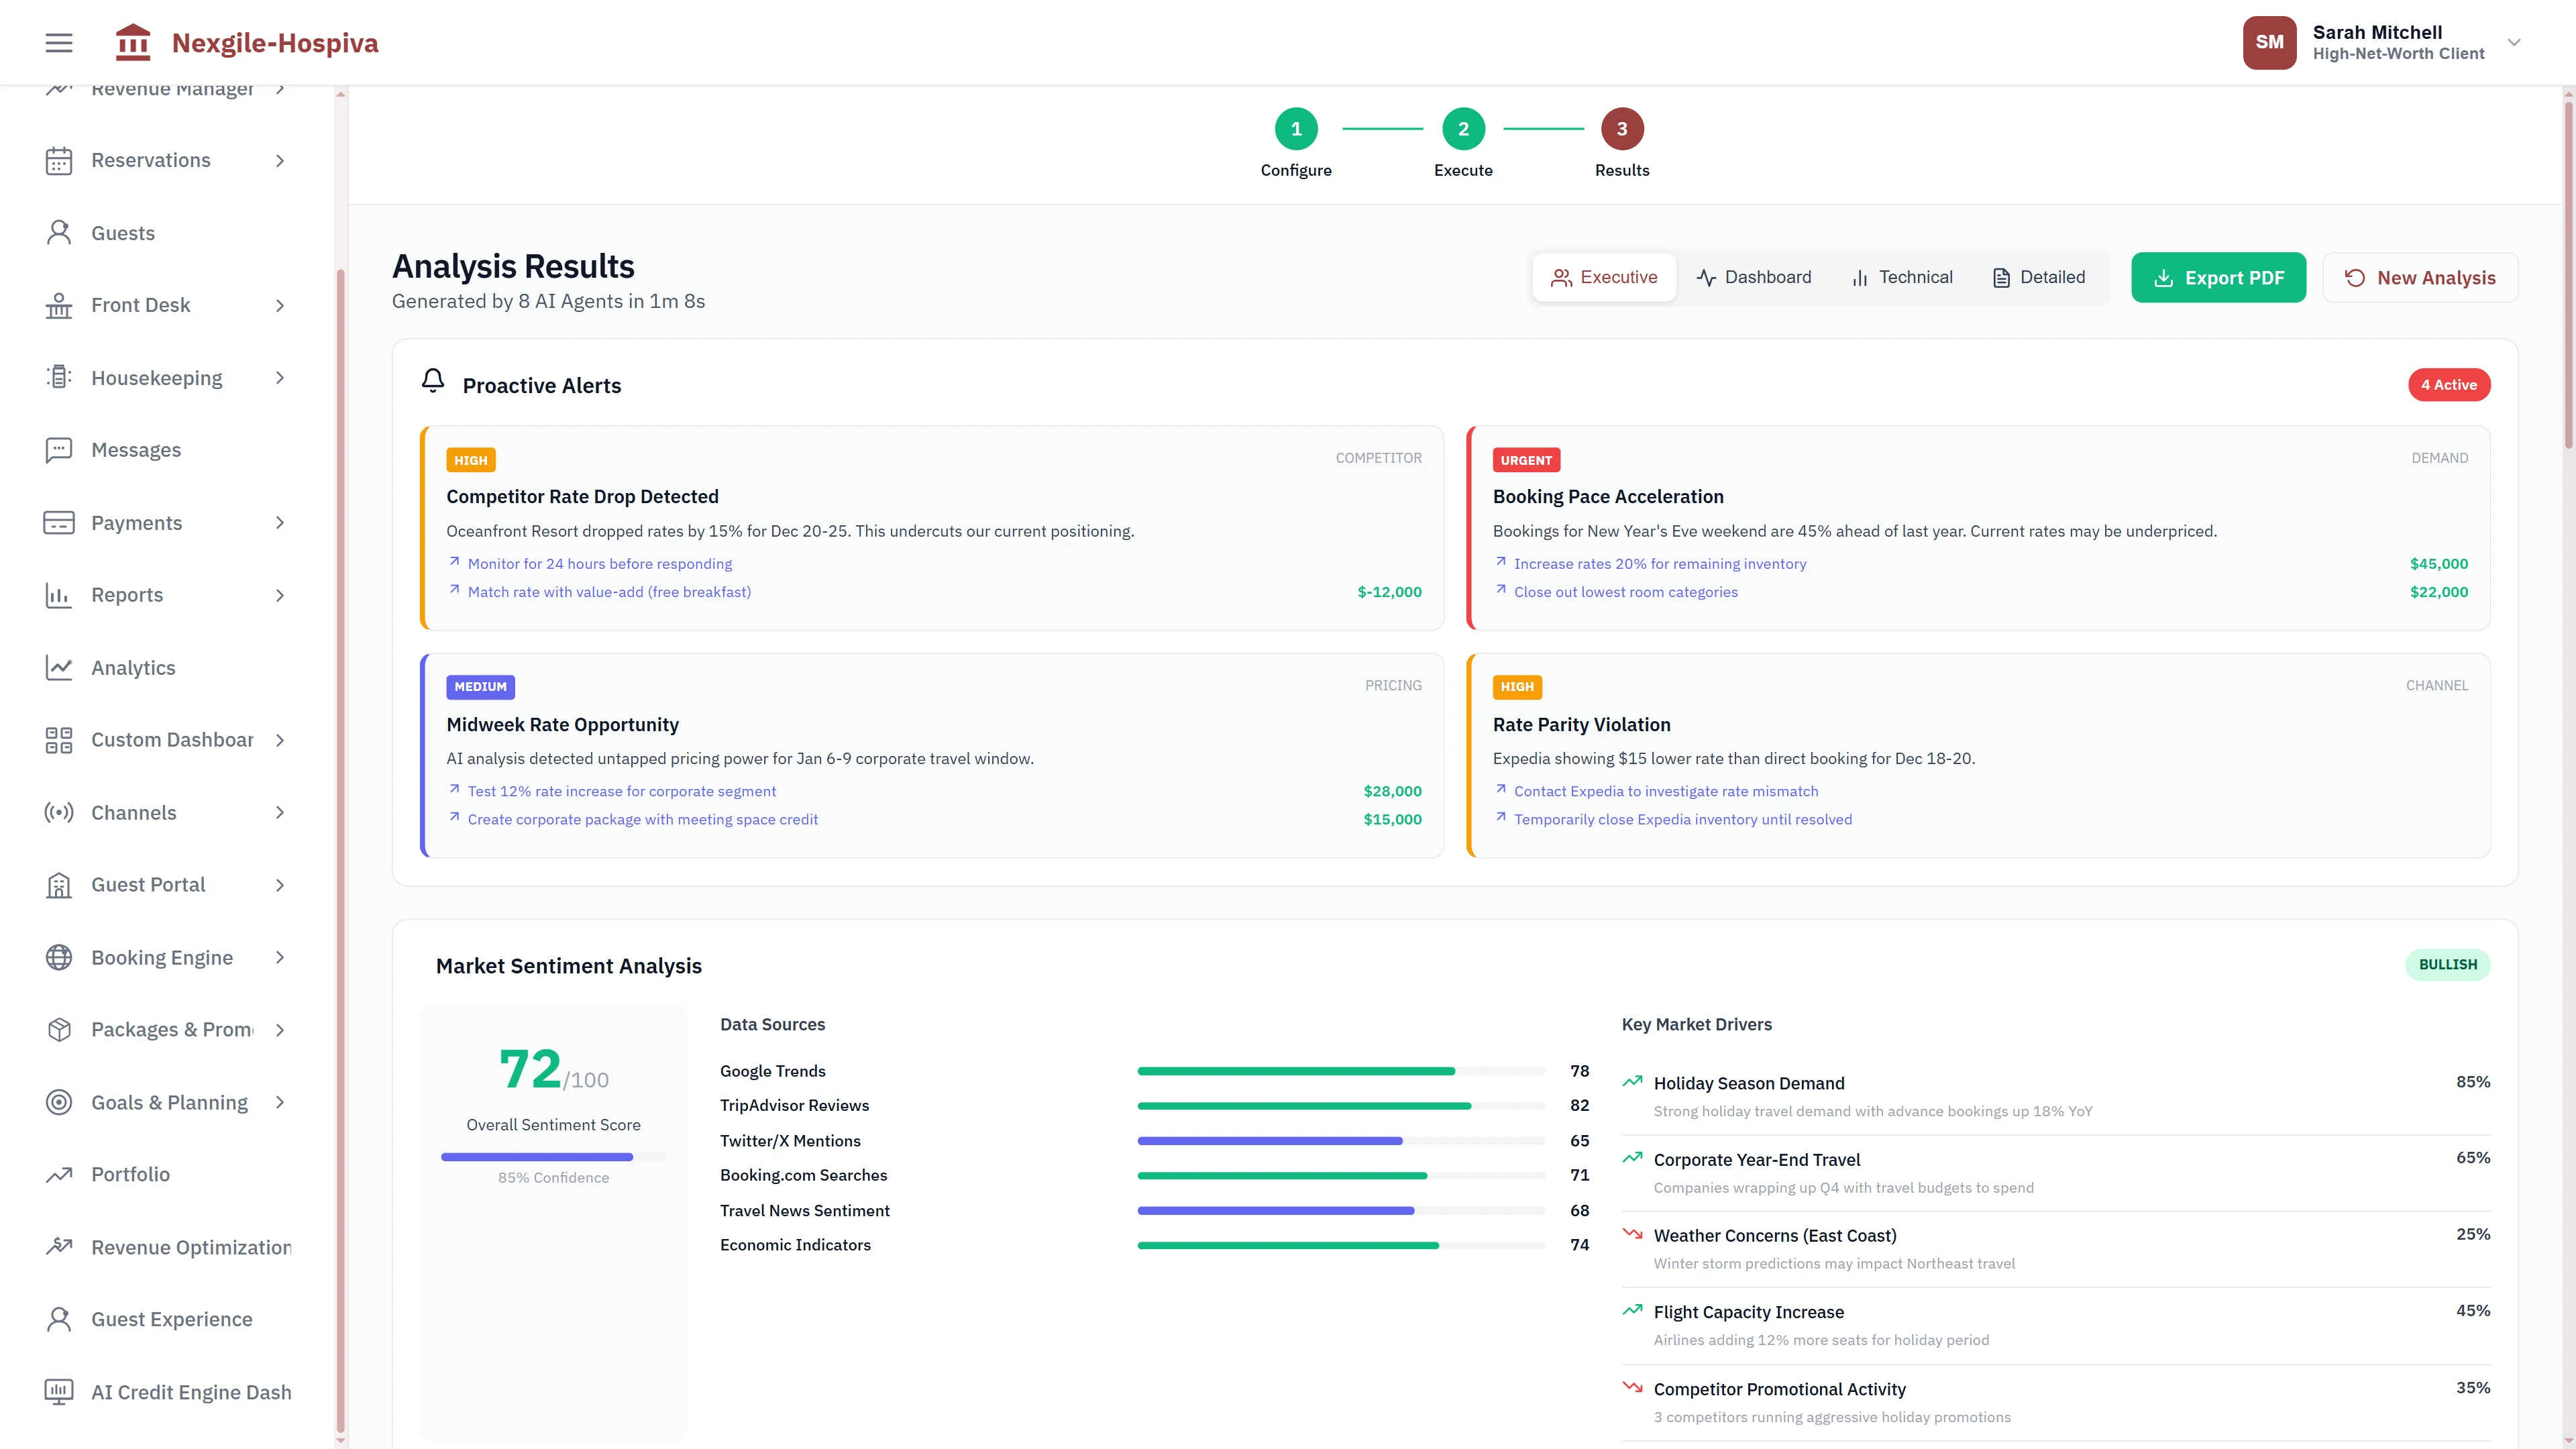Open AI Credit Engine Dashboard icon
This screenshot has height=1449, width=2576.
coord(58,1391)
